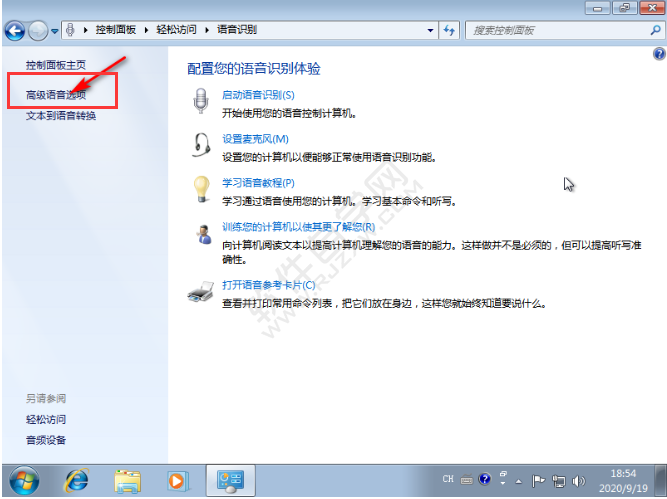Click the Show desktop strip

tap(660, 481)
